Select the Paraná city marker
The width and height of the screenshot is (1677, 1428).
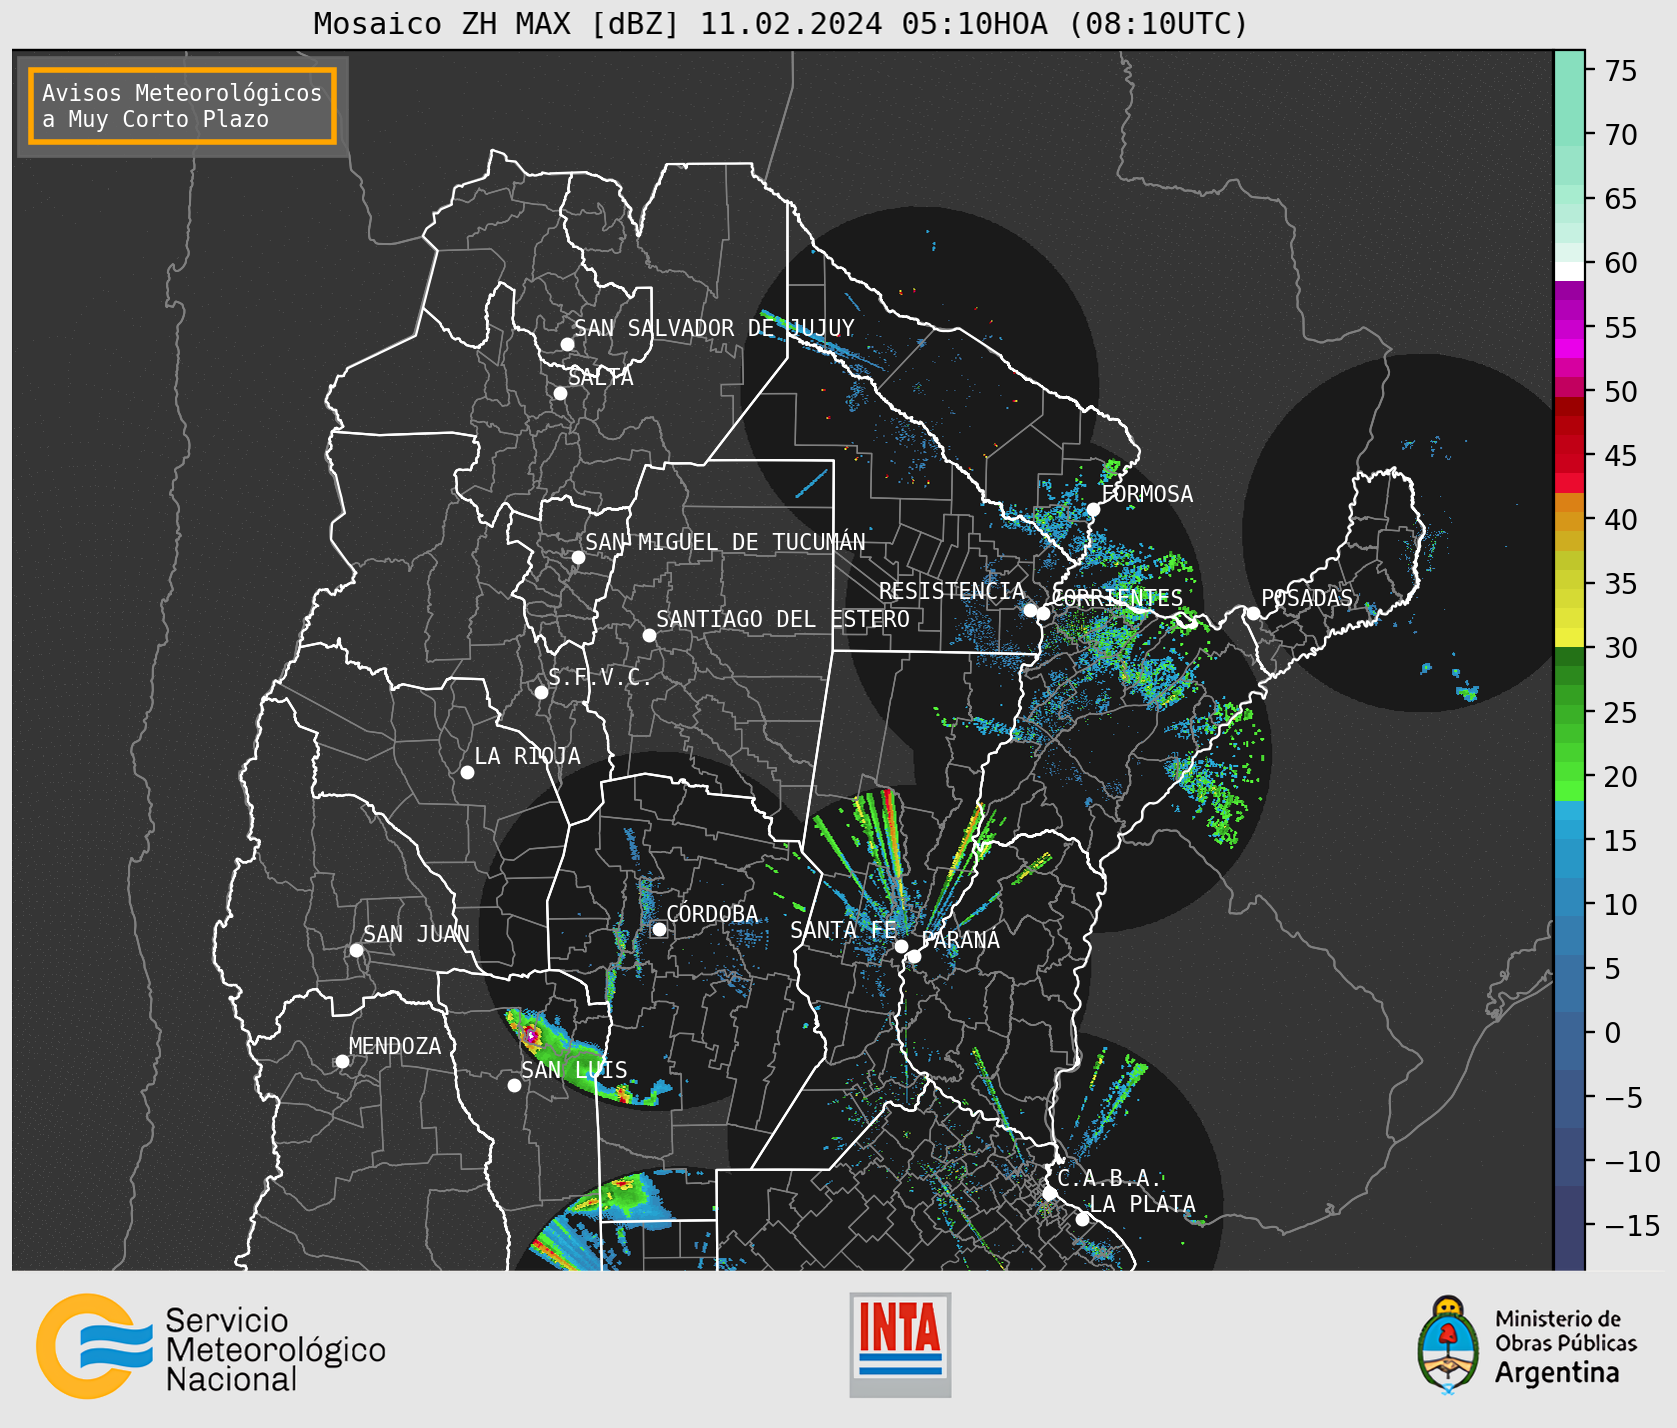[914, 956]
